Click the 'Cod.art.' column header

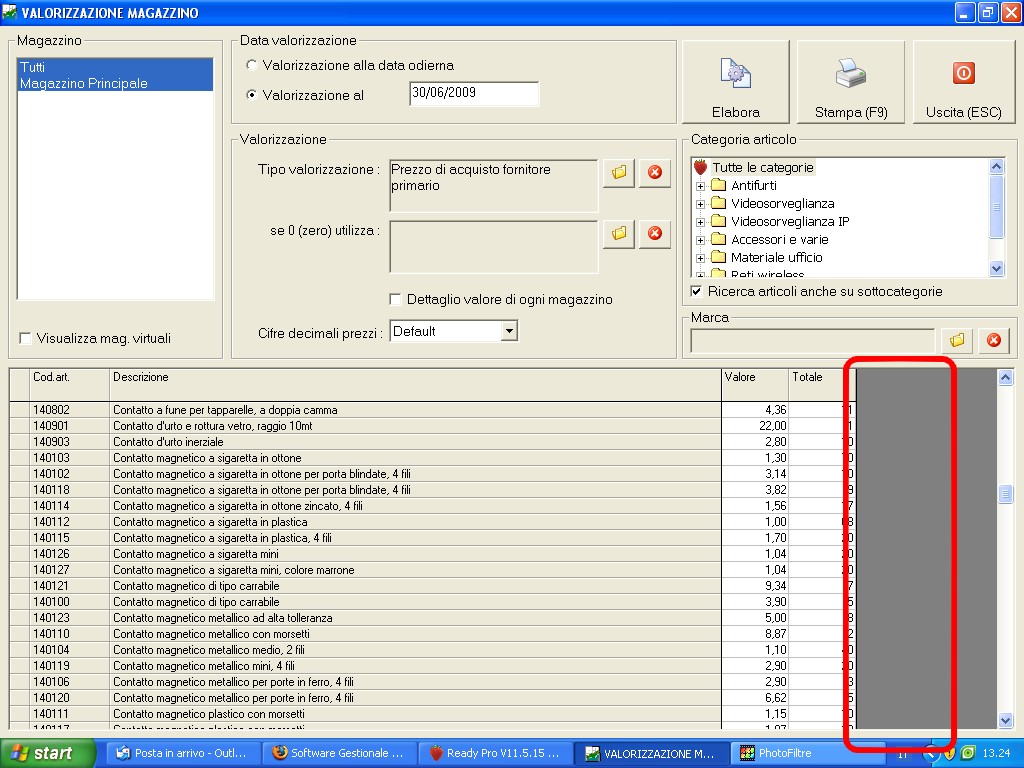click(x=69, y=385)
